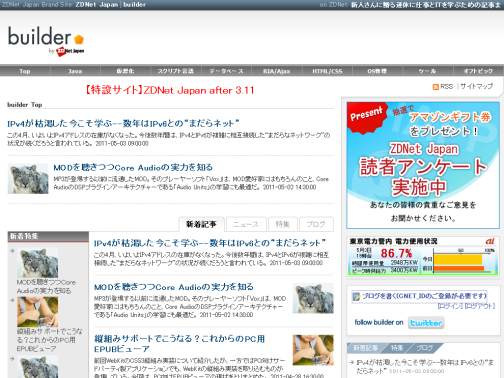Switch to the 特集 tab in main content

pyautogui.click(x=283, y=224)
